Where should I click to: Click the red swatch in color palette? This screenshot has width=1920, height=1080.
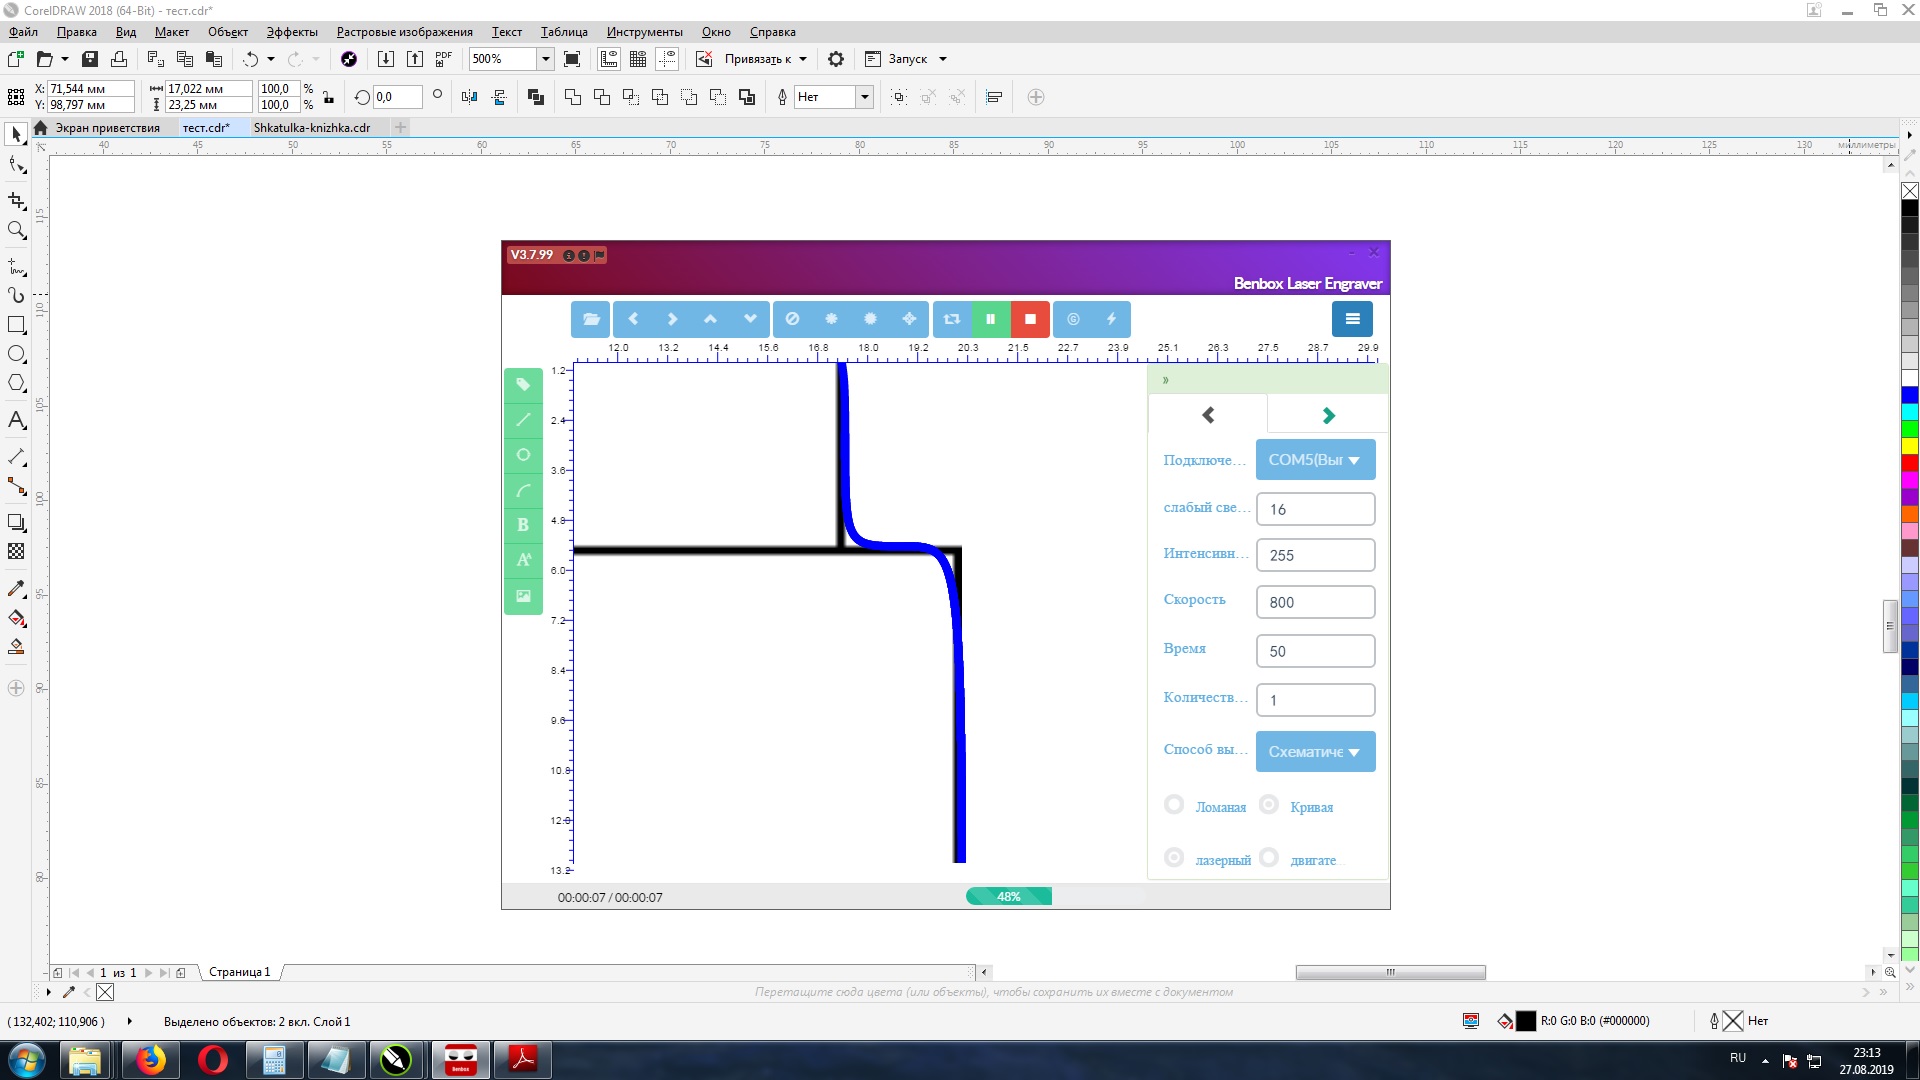[1909, 463]
